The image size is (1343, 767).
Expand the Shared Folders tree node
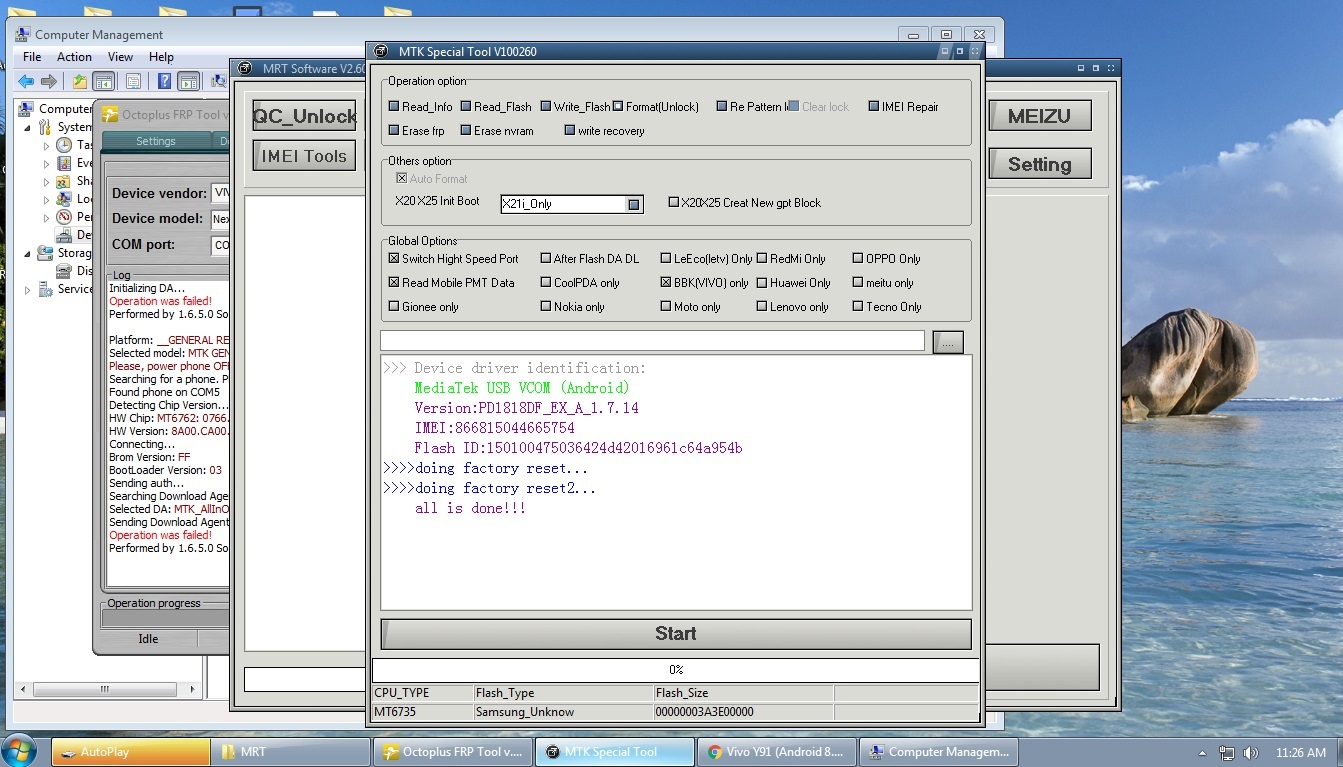[46, 181]
